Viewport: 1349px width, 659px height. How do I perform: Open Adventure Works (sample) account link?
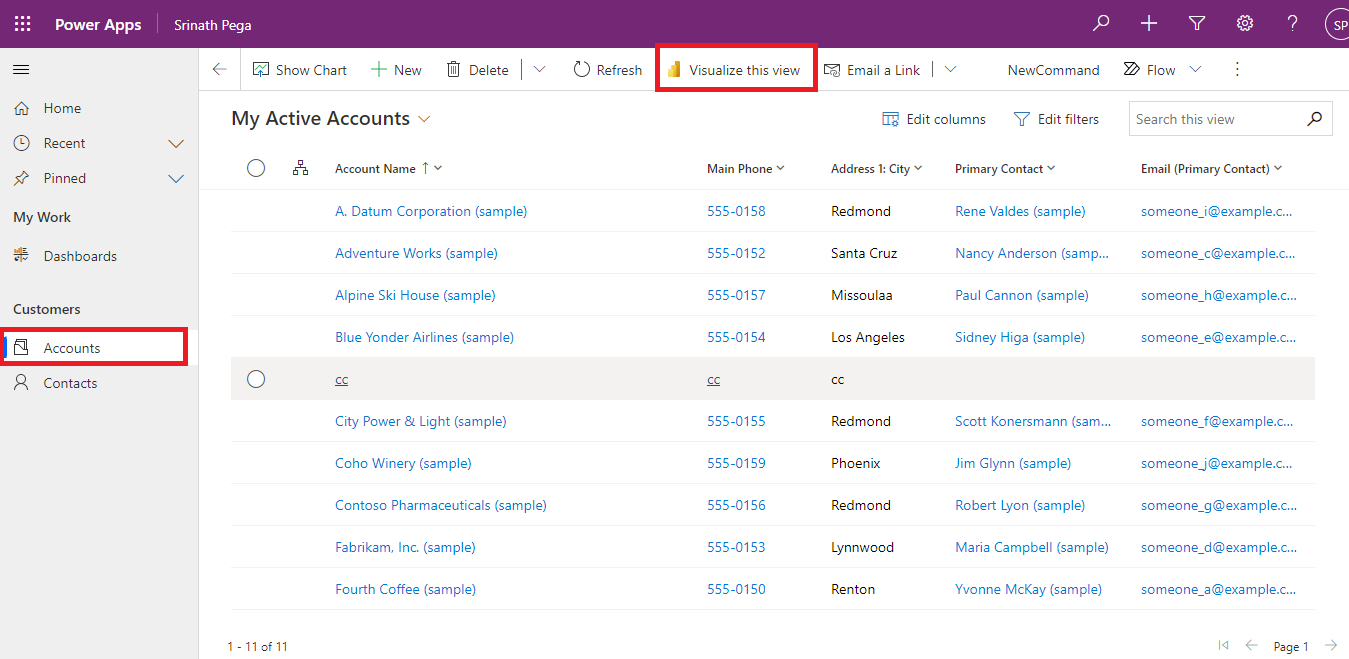(x=416, y=253)
